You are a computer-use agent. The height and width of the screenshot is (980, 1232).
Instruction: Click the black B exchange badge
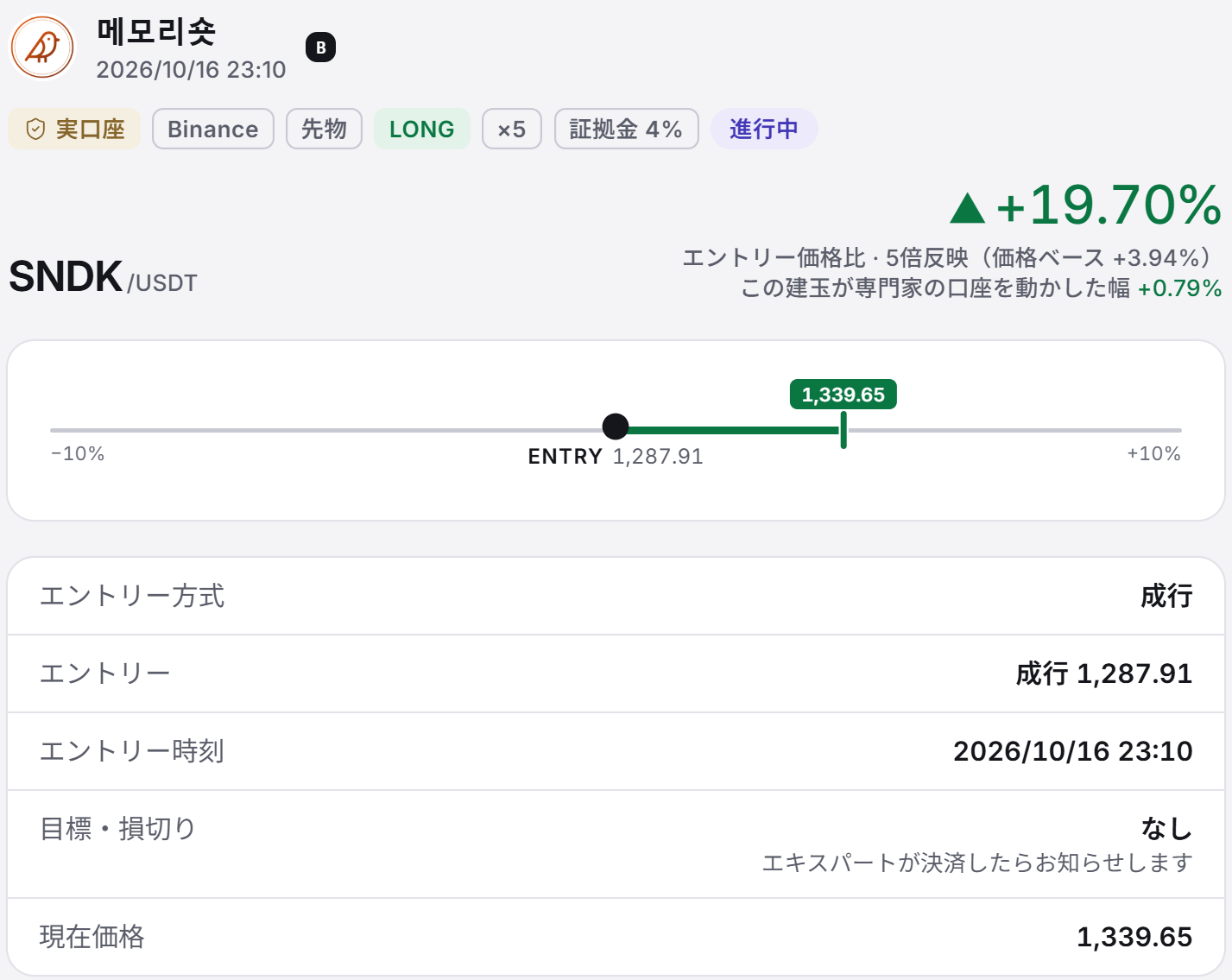(x=320, y=47)
